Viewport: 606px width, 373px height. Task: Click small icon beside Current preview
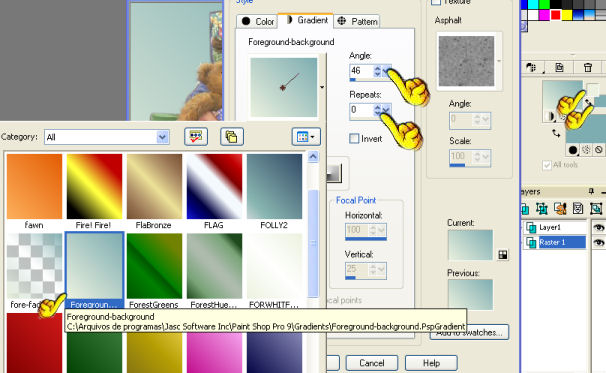coord(503,255)
